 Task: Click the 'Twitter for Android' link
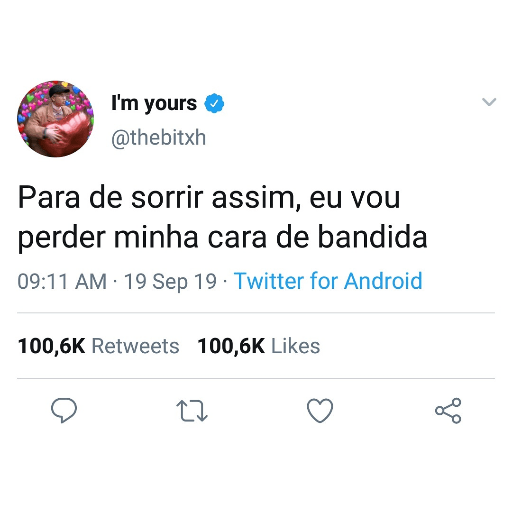click(x=328, y=281)
